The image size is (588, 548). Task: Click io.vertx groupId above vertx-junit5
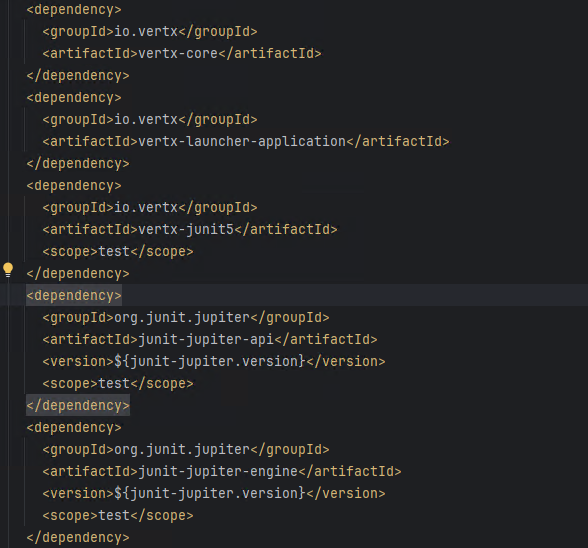[146, 207]
